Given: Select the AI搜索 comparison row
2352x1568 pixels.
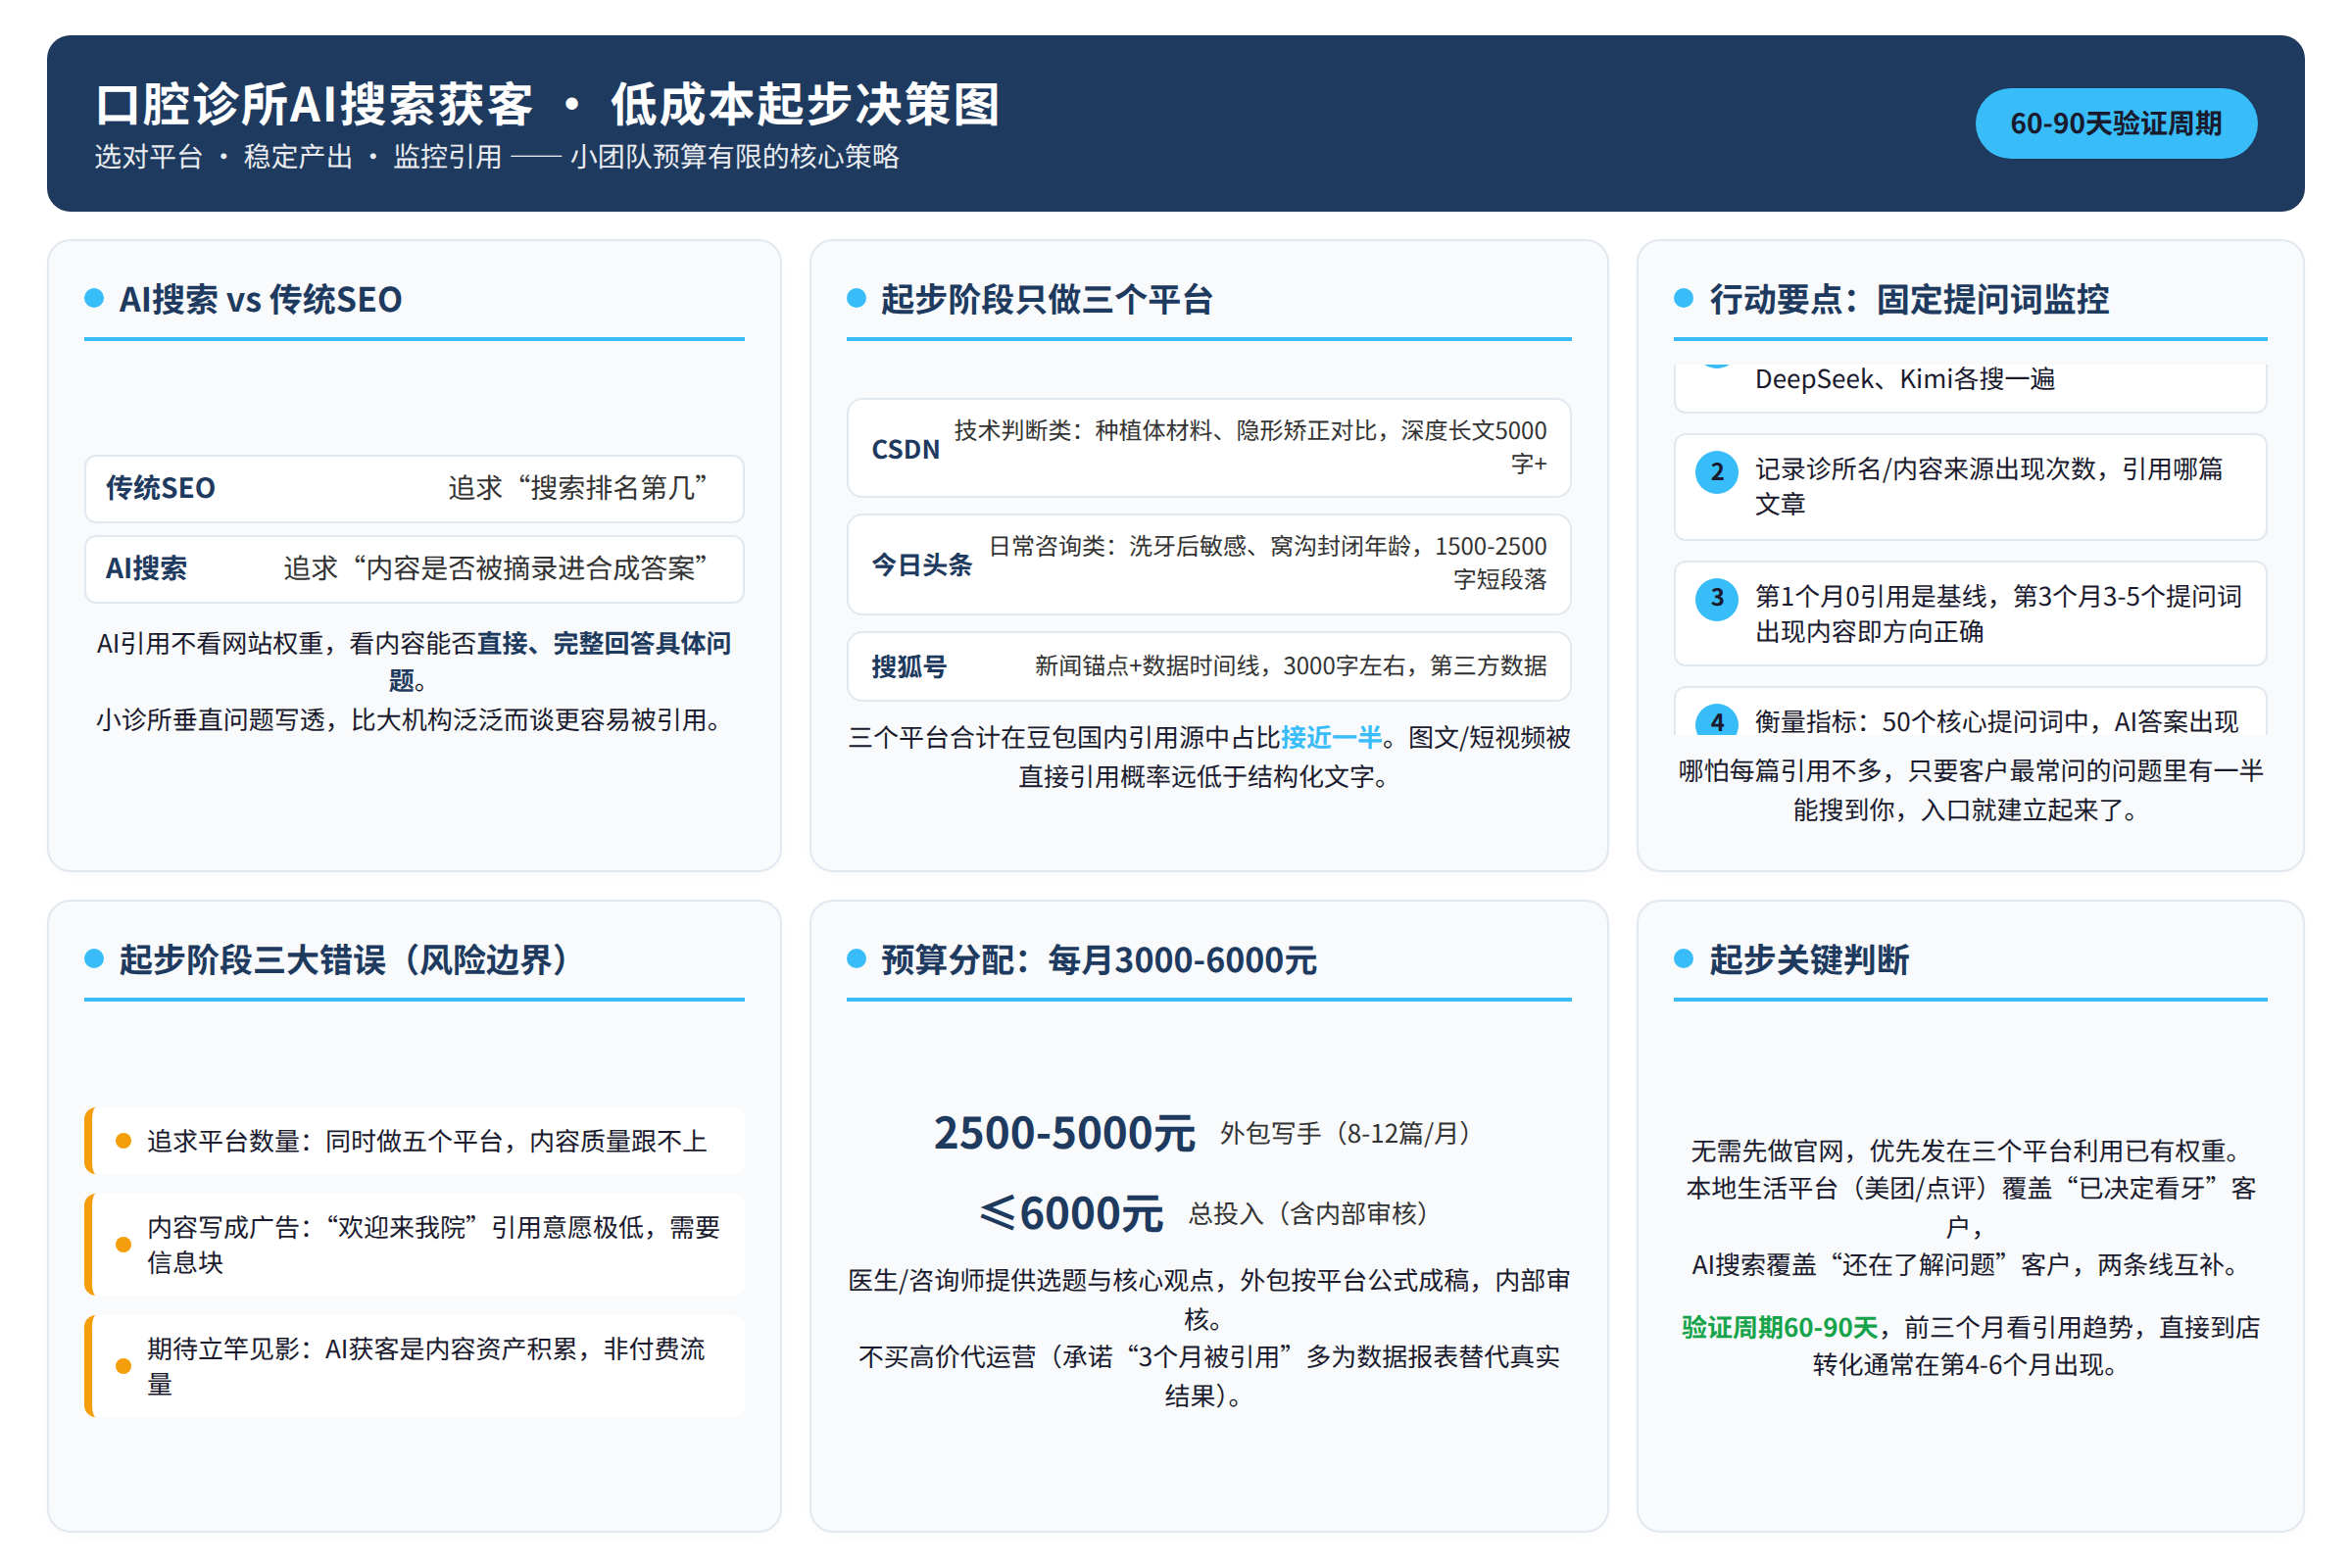Looking at the screenshot, I should tap(414, 569).
